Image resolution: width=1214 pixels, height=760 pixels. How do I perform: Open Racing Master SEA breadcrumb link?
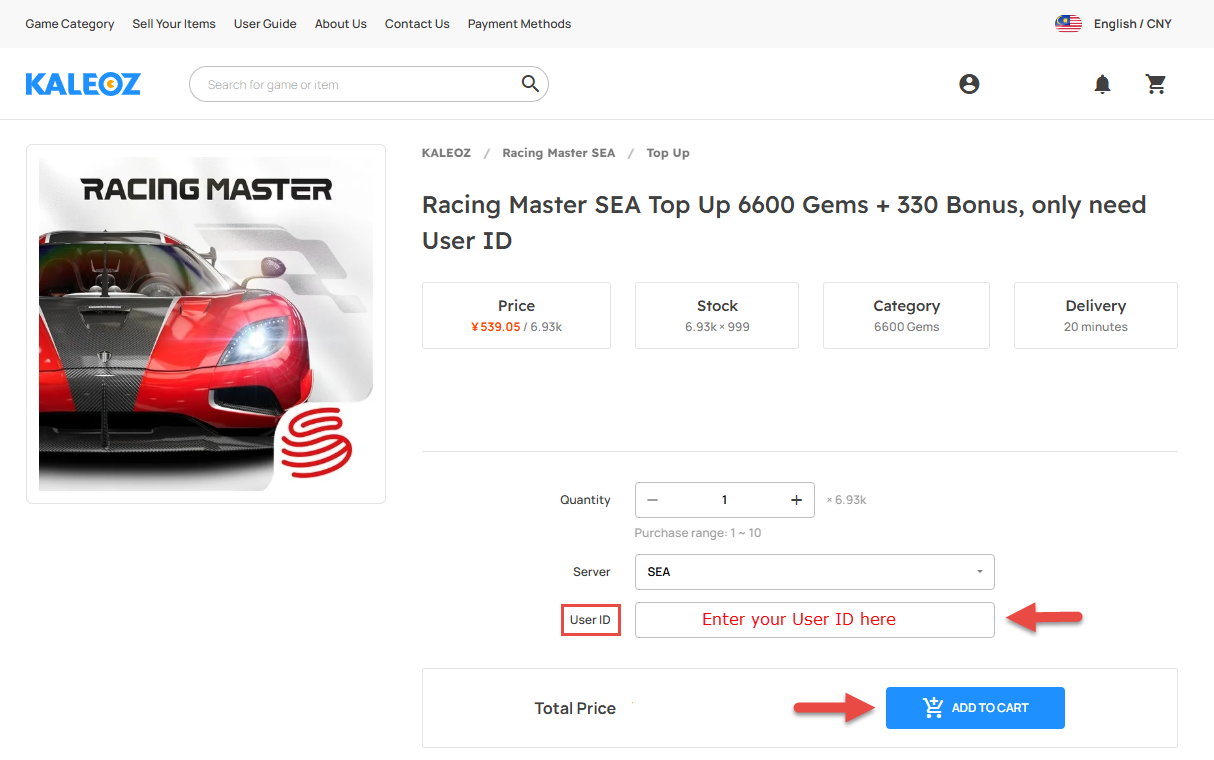[558, 153]
